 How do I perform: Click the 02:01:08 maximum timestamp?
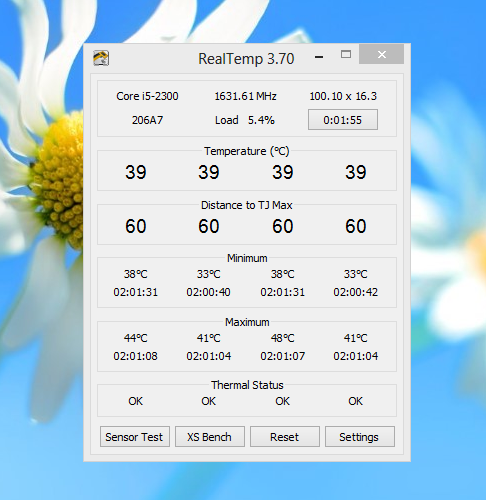(x=136, y=356)
